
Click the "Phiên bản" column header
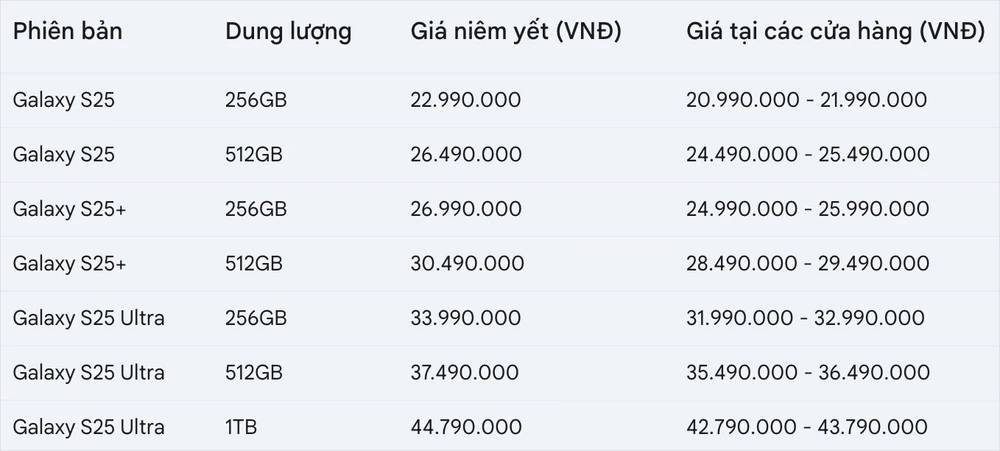67,32
